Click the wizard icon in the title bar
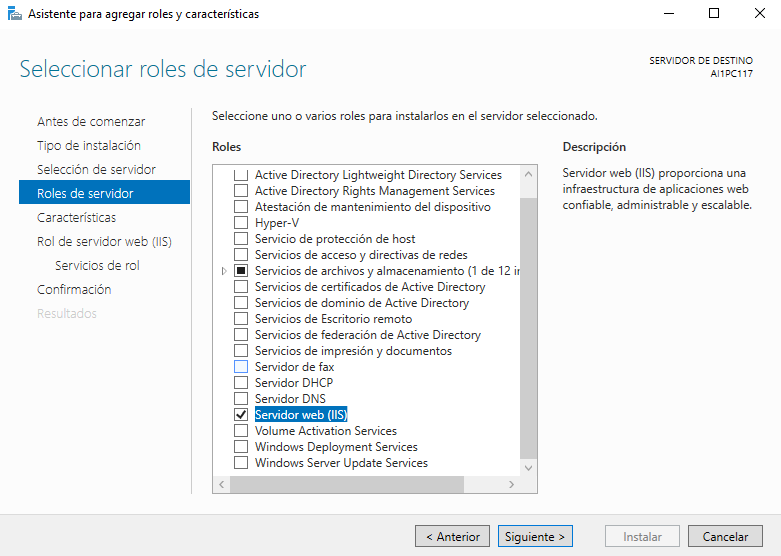The width and height of the screenshot is (781, 556). tap(15, 13)
